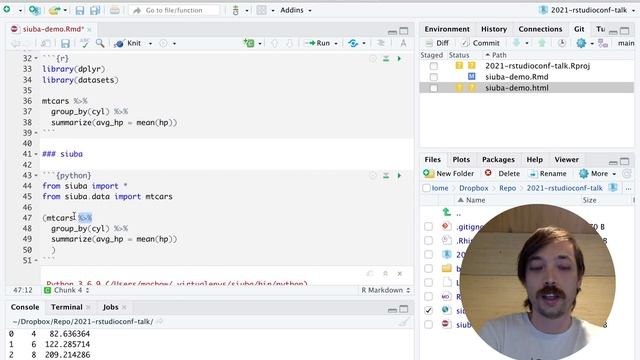
Task: Click the Open File folder icon
Action: coord(54,10)
